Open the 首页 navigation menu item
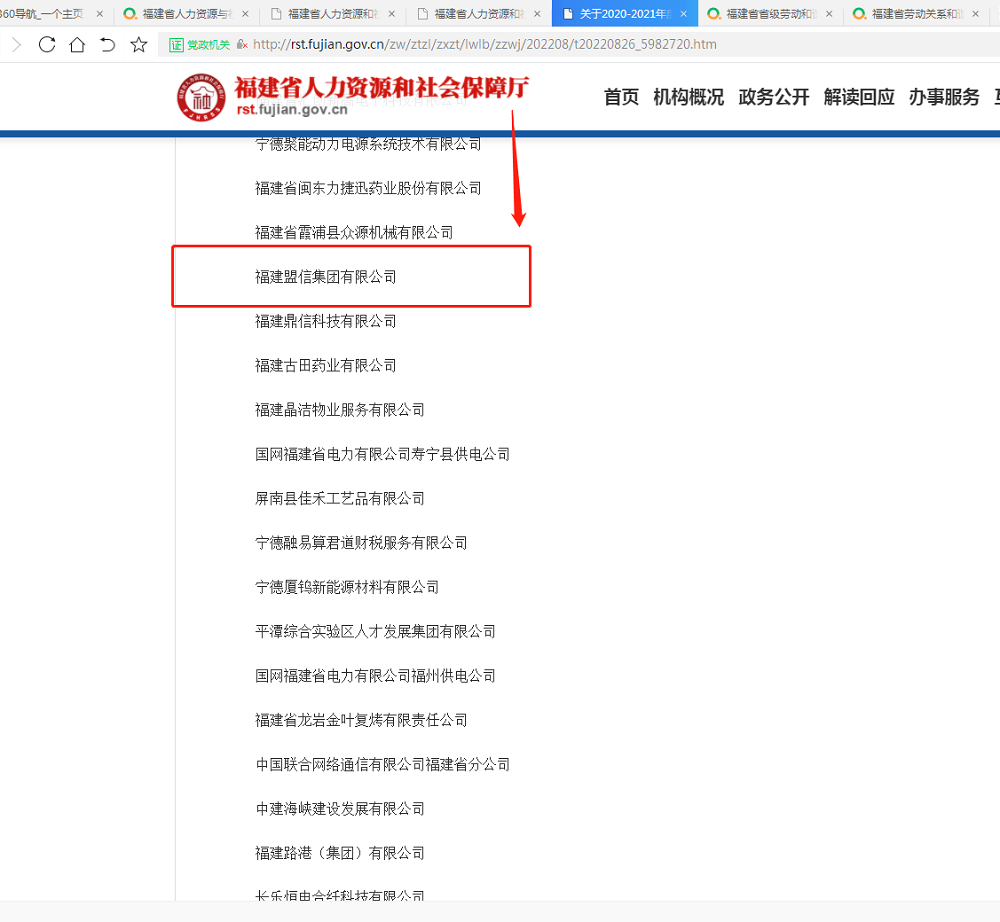 (621, 97)
